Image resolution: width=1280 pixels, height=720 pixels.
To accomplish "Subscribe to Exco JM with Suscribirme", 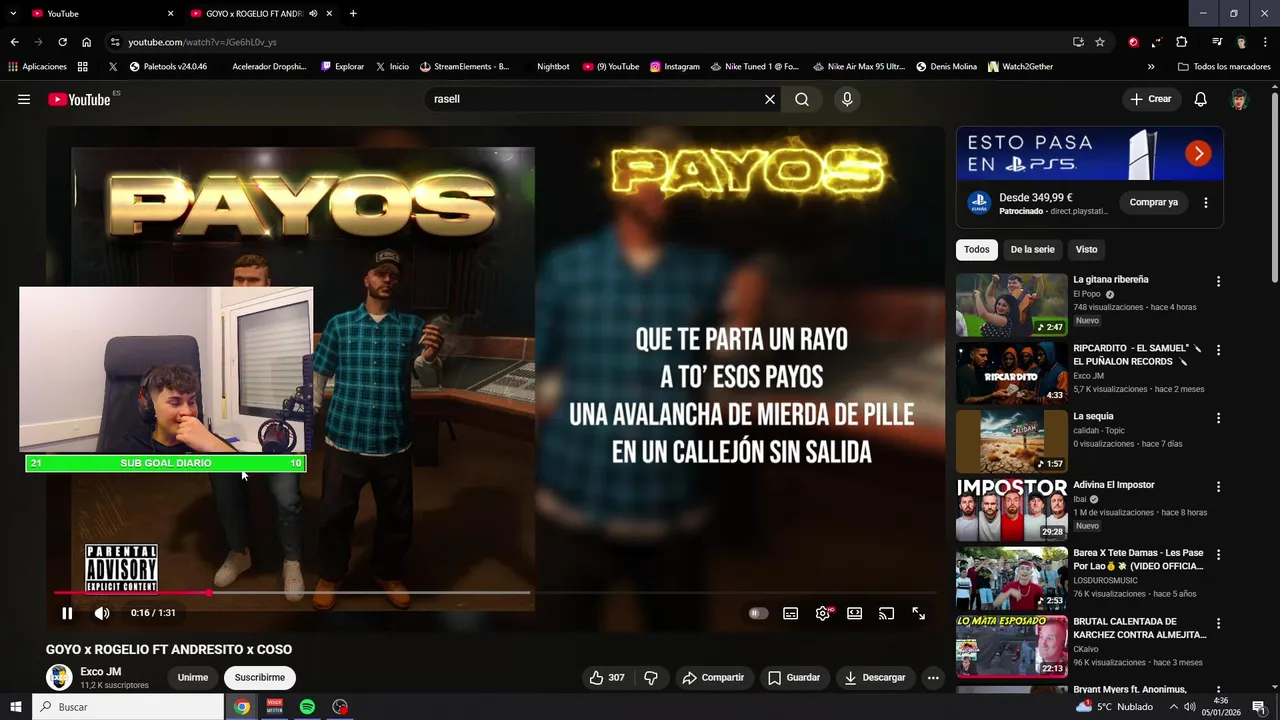I will [x=260, y=677].
